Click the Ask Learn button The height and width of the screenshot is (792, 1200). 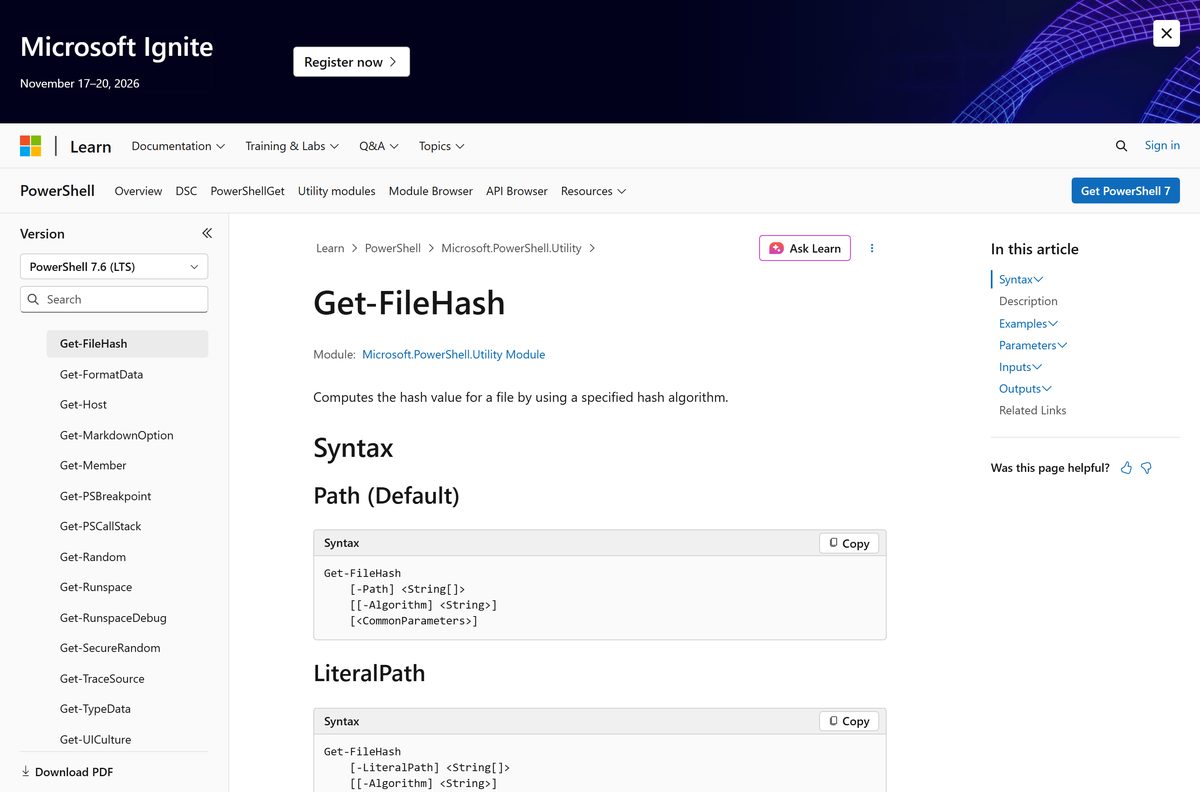point(805,248)
